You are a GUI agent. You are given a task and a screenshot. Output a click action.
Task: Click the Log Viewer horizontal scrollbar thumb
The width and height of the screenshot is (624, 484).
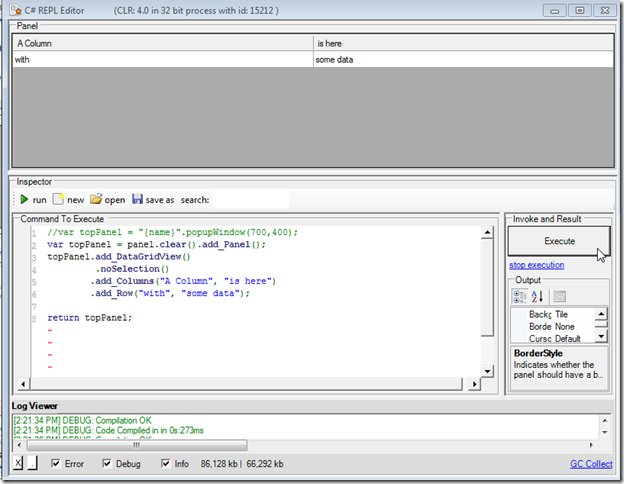point(136,445)
